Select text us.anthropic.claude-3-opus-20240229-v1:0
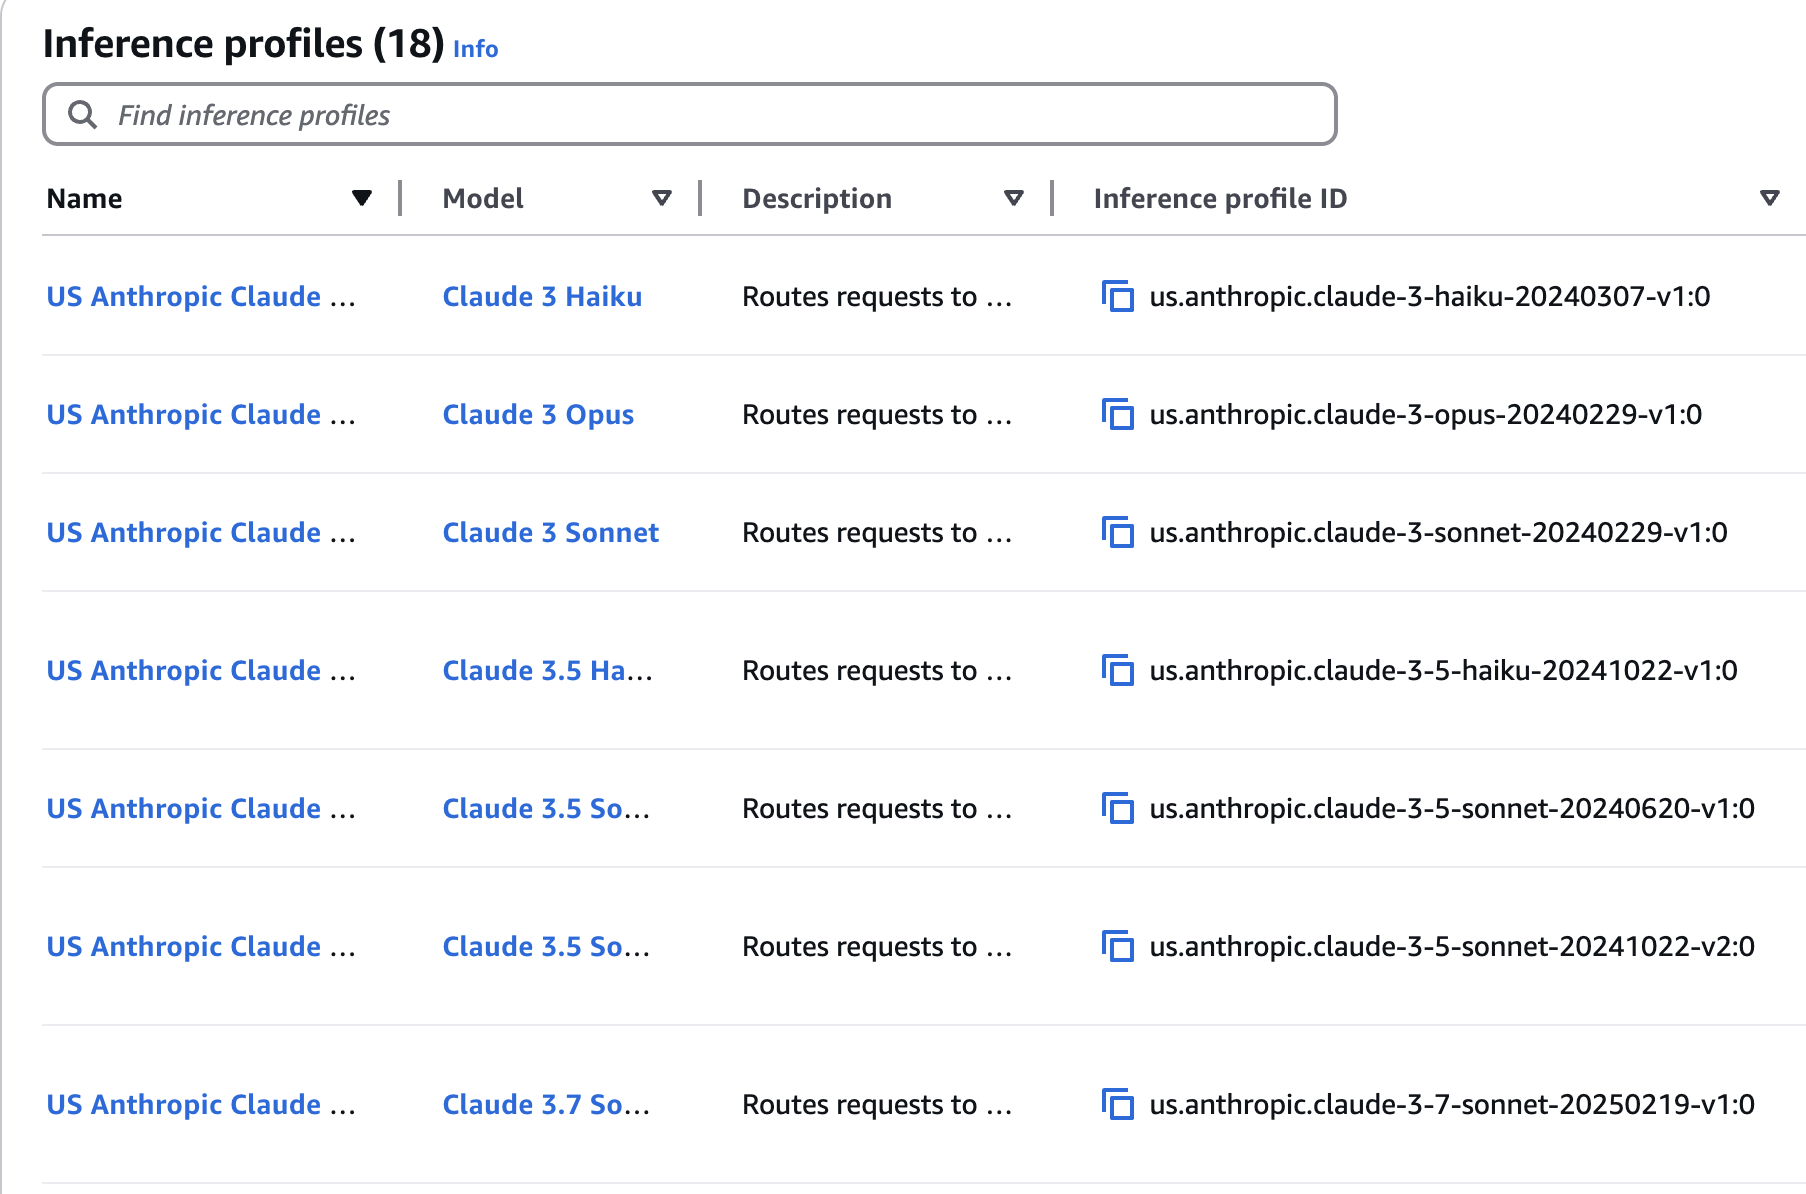The width and height of the screenshot is (1806, 1194). coord(1426,414)
